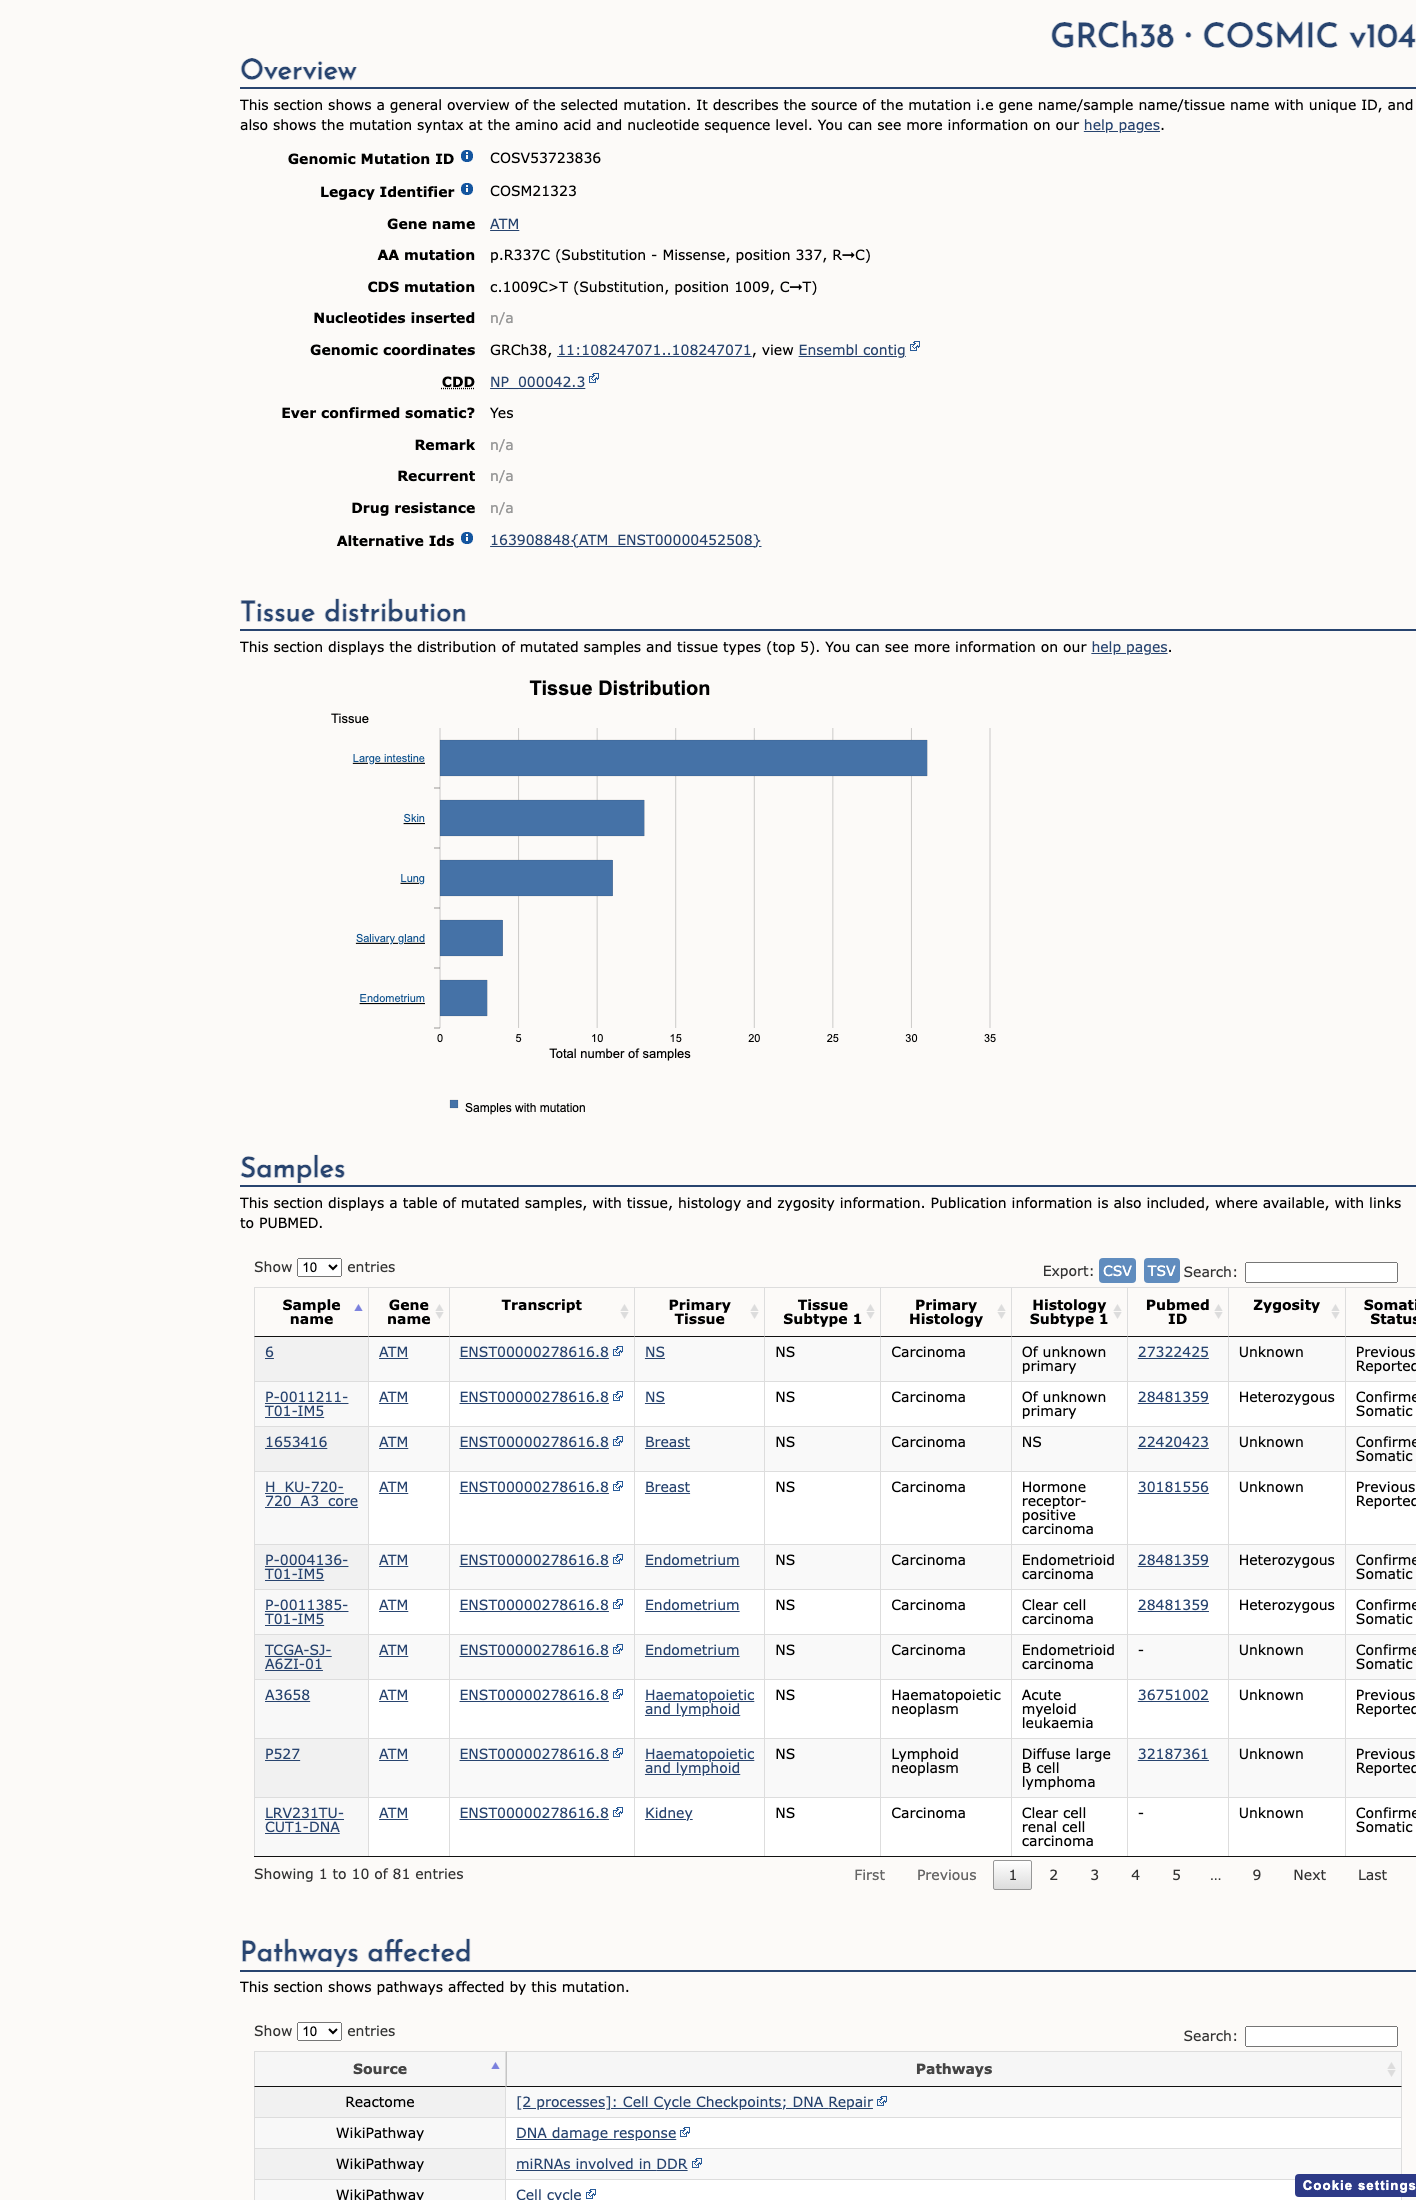
Task: Go to samples page 3
Action: (1094, 1875)
